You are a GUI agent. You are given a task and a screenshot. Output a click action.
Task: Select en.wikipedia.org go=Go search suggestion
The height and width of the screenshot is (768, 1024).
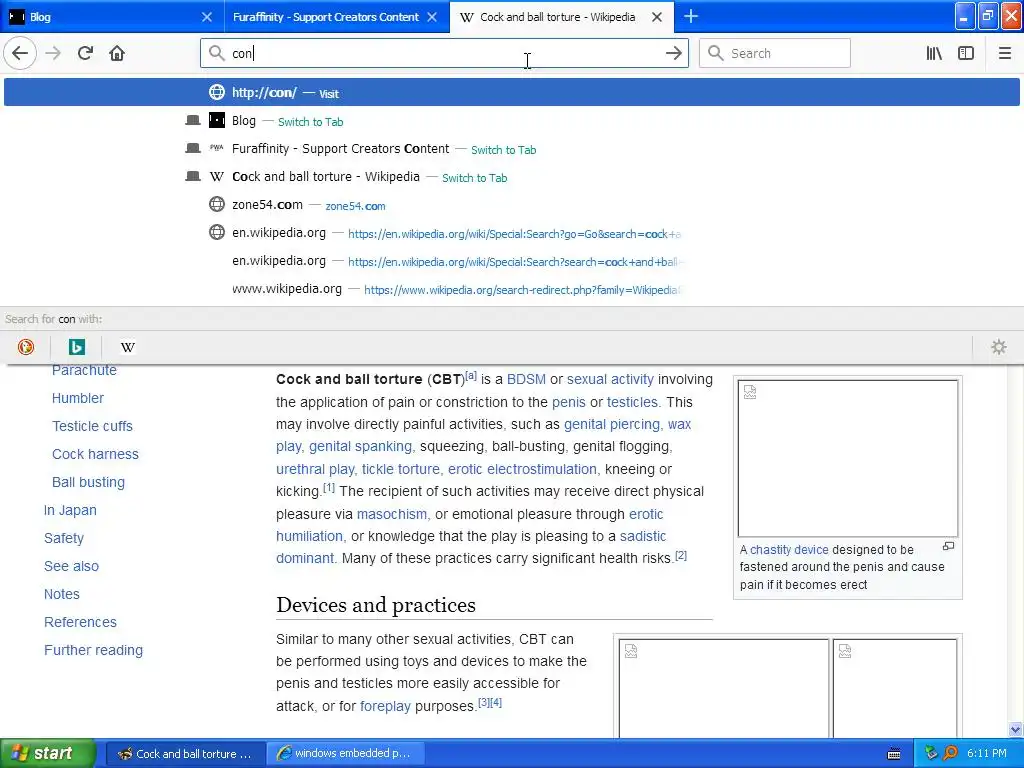click(511, 233)
